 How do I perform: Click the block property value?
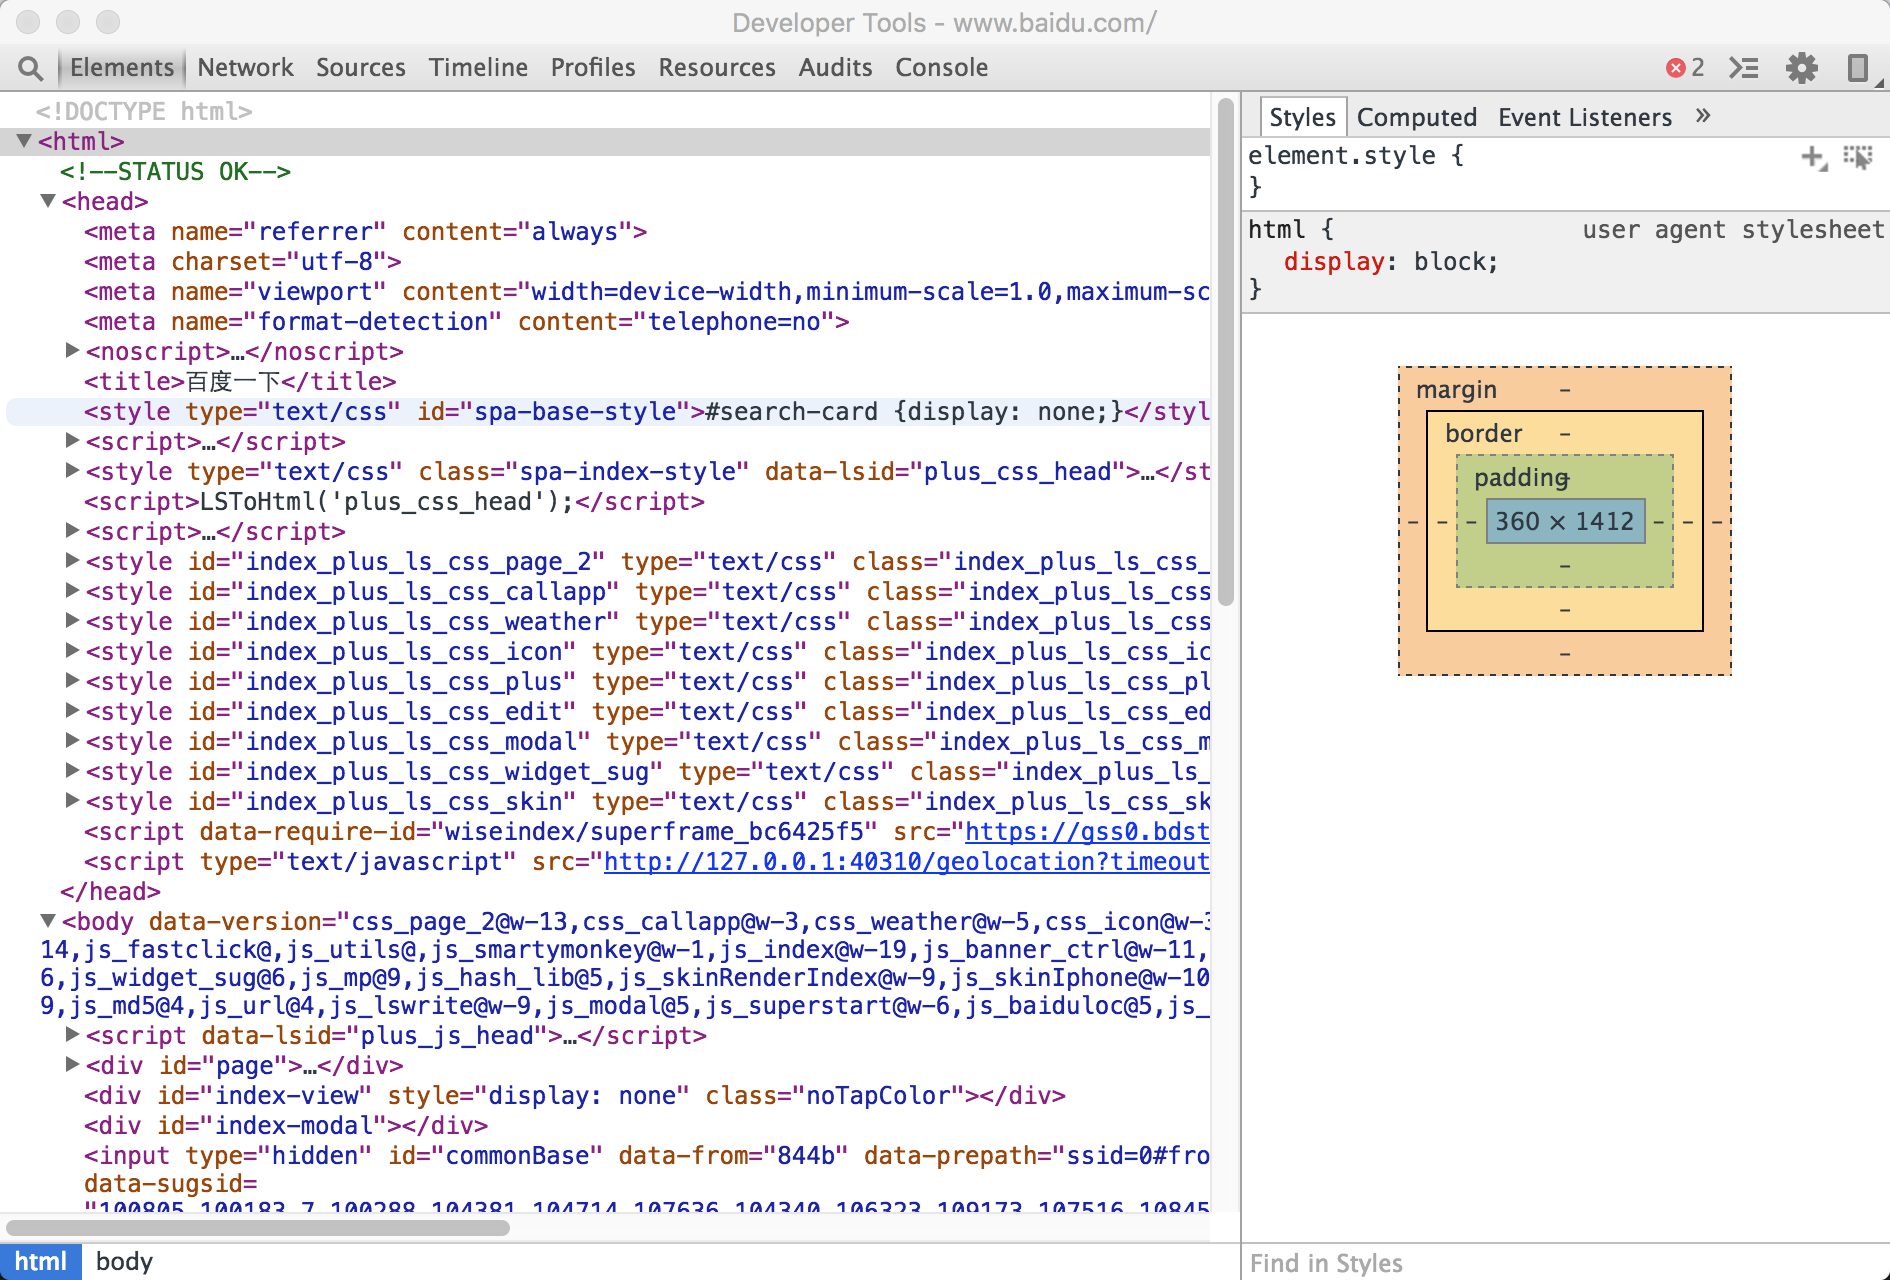click(1451, 261)
